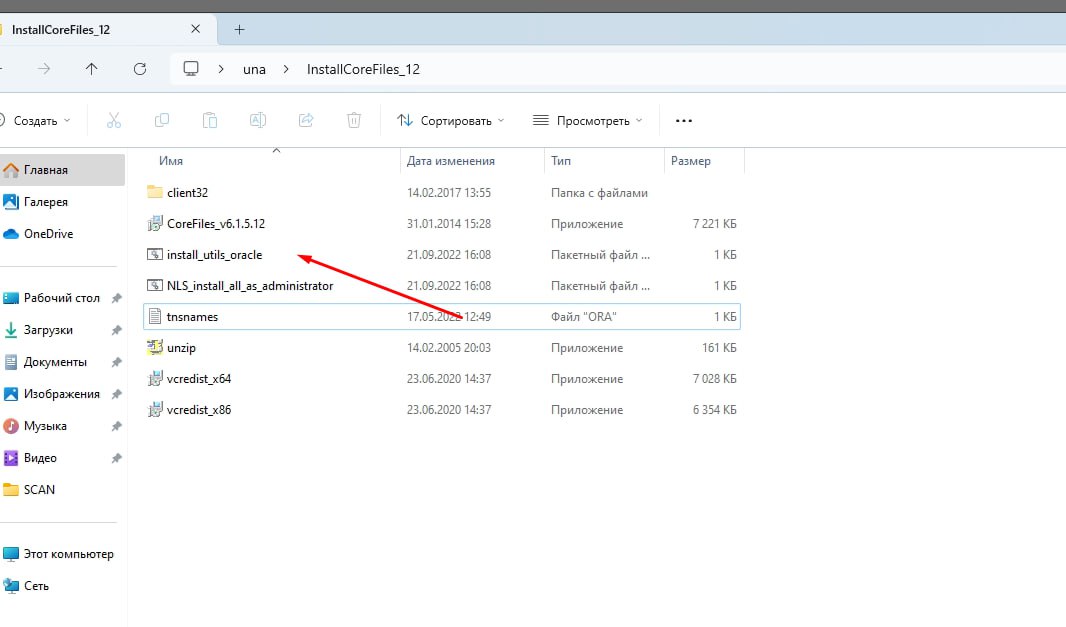Screen dimensions: 1066x627
Task: Expand chevron before una in address bar
Action: 221,69
